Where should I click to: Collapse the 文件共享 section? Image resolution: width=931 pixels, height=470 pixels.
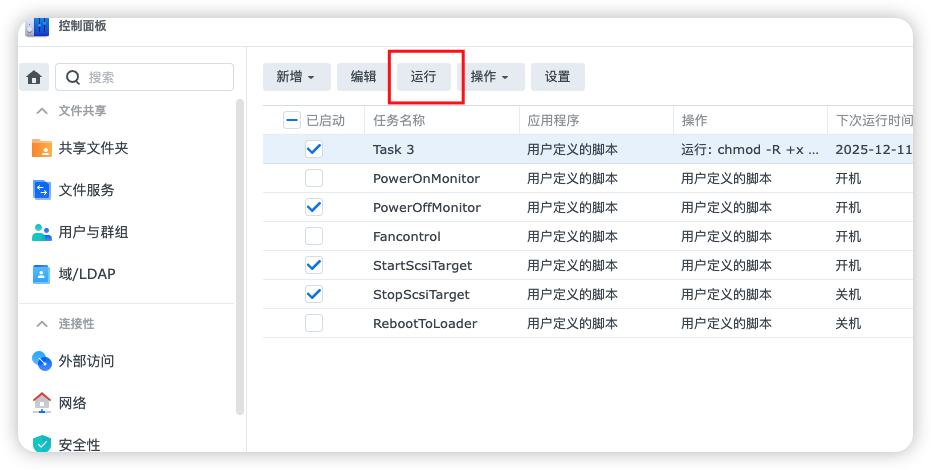(x=42, y=110)
